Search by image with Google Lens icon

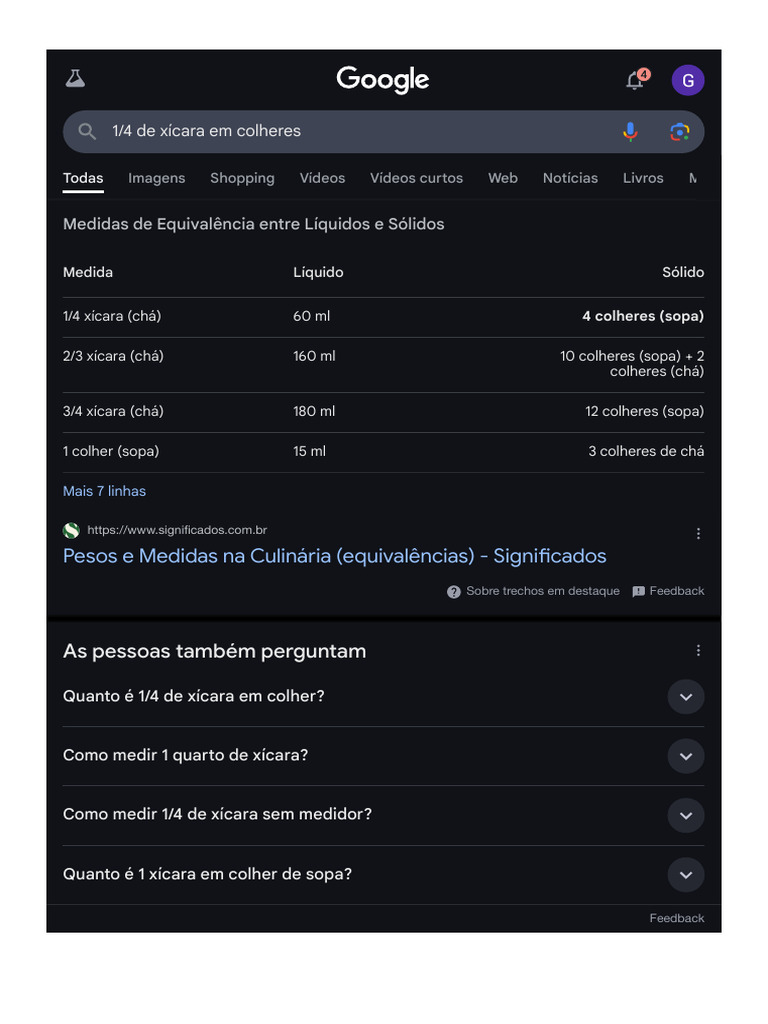(680, 131)
